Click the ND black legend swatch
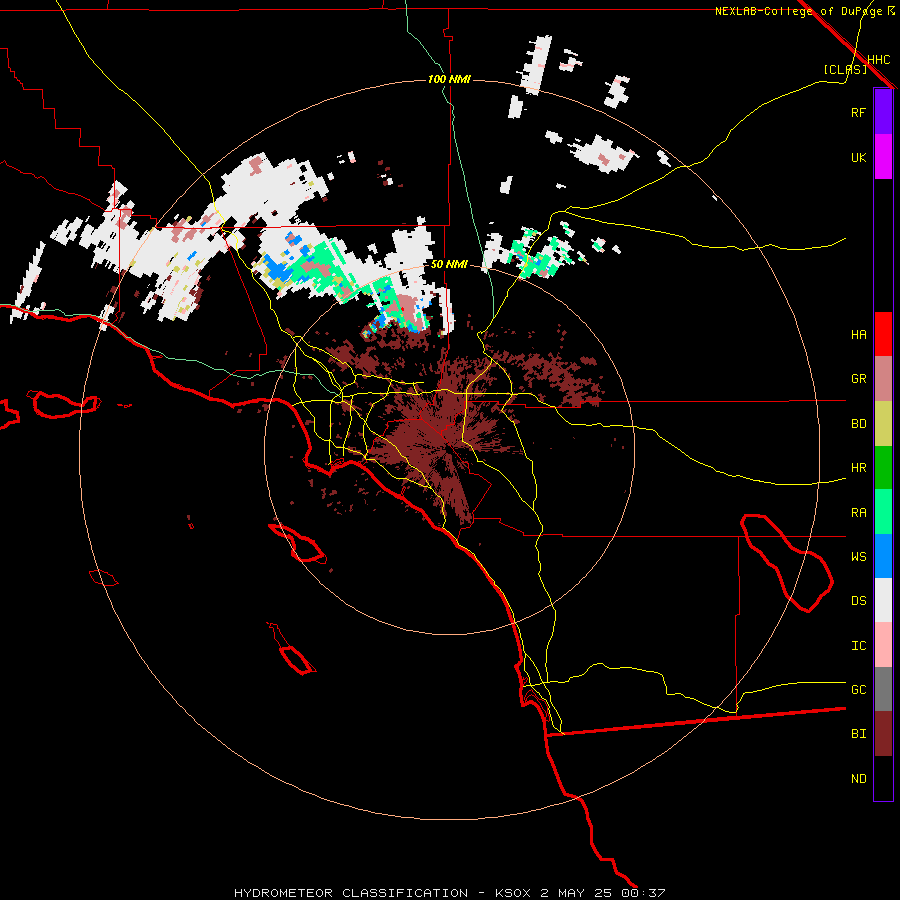 tap(883, 778)
